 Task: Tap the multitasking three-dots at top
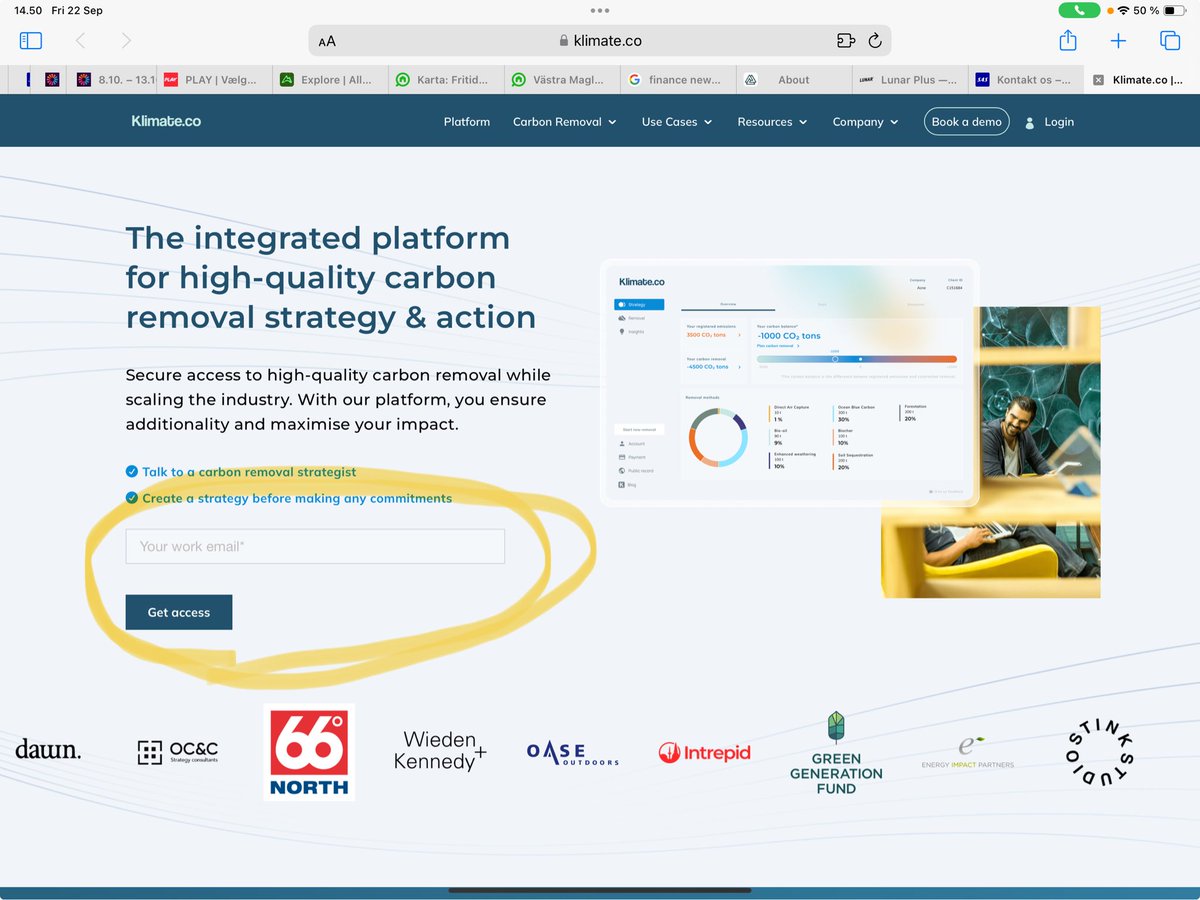tap(600, 10)
